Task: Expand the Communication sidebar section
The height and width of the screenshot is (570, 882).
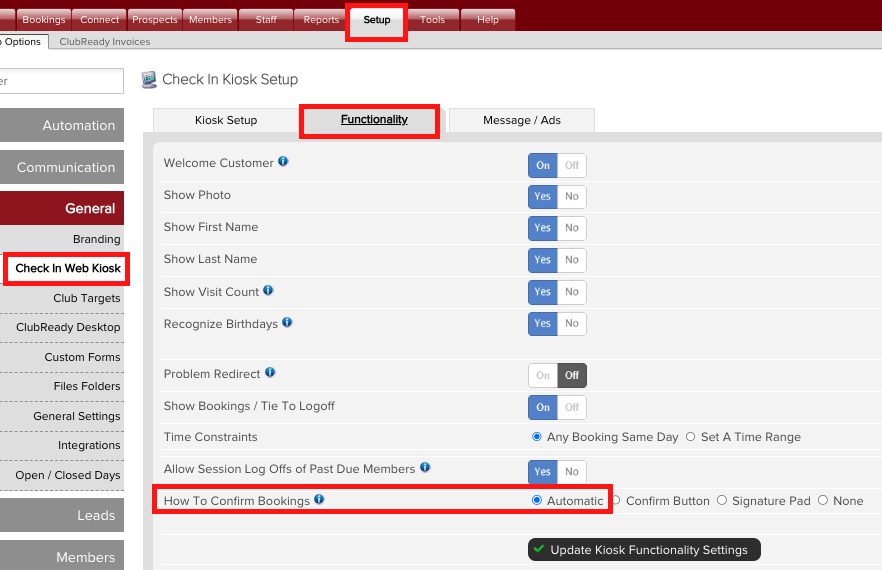Action: pyautogui.click(x=62, y=167)
